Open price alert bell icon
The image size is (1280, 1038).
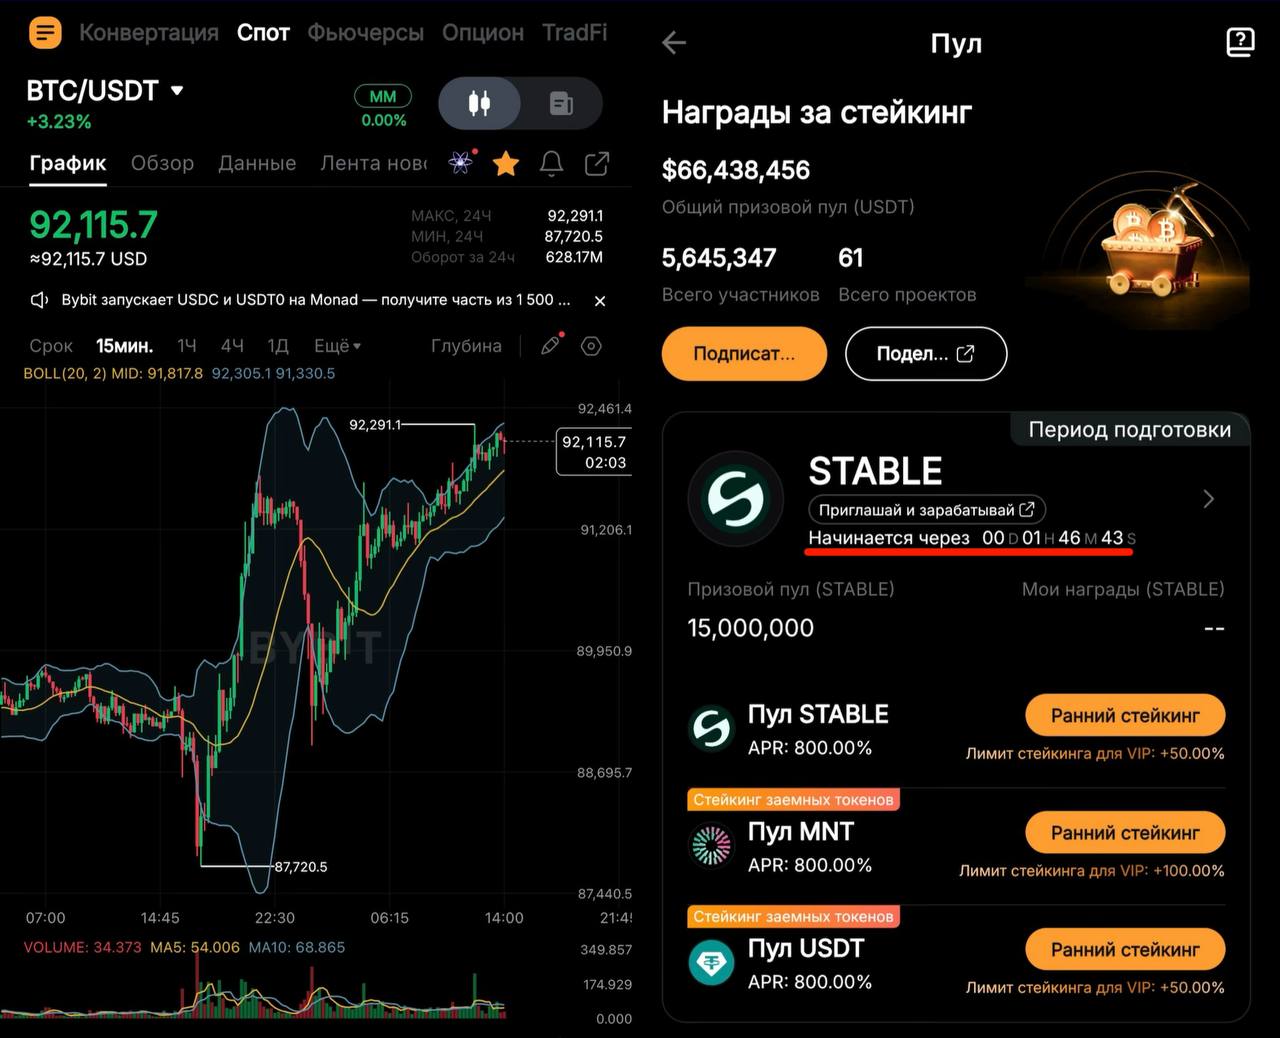pos(551,163)
